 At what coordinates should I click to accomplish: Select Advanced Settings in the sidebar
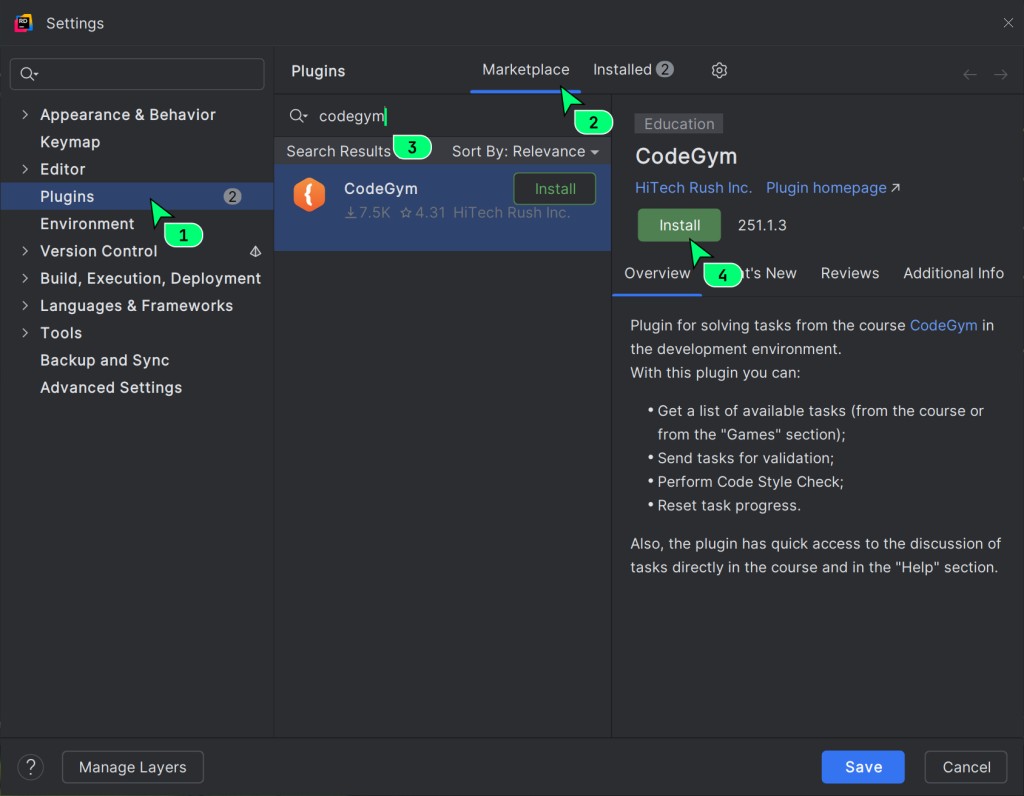[x=111, y=388]
